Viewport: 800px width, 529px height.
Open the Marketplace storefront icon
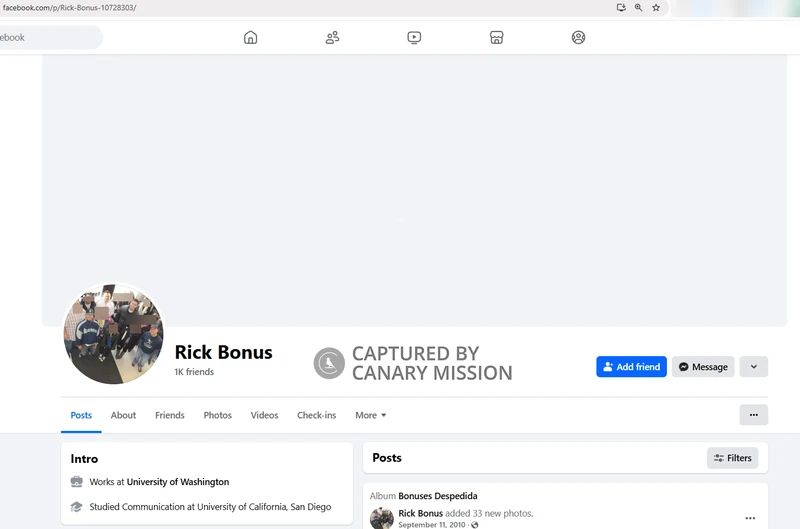496,37
